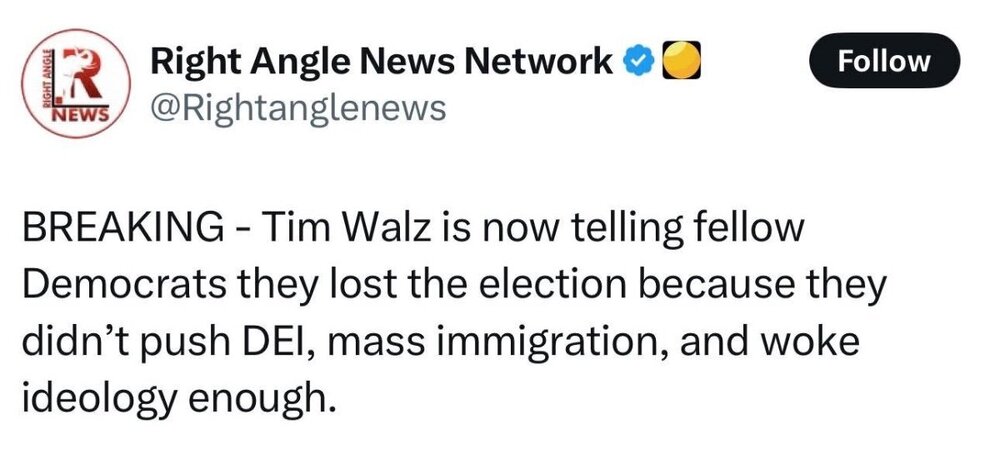Click the Right Angle News Network display name
This screenshot has height=469, width=1000.
(380, 62)
